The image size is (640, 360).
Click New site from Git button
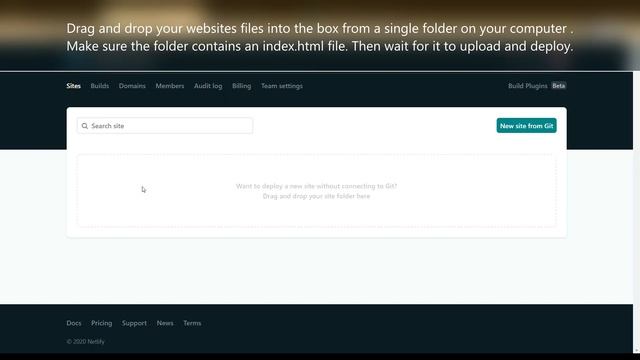coord(527,126)
